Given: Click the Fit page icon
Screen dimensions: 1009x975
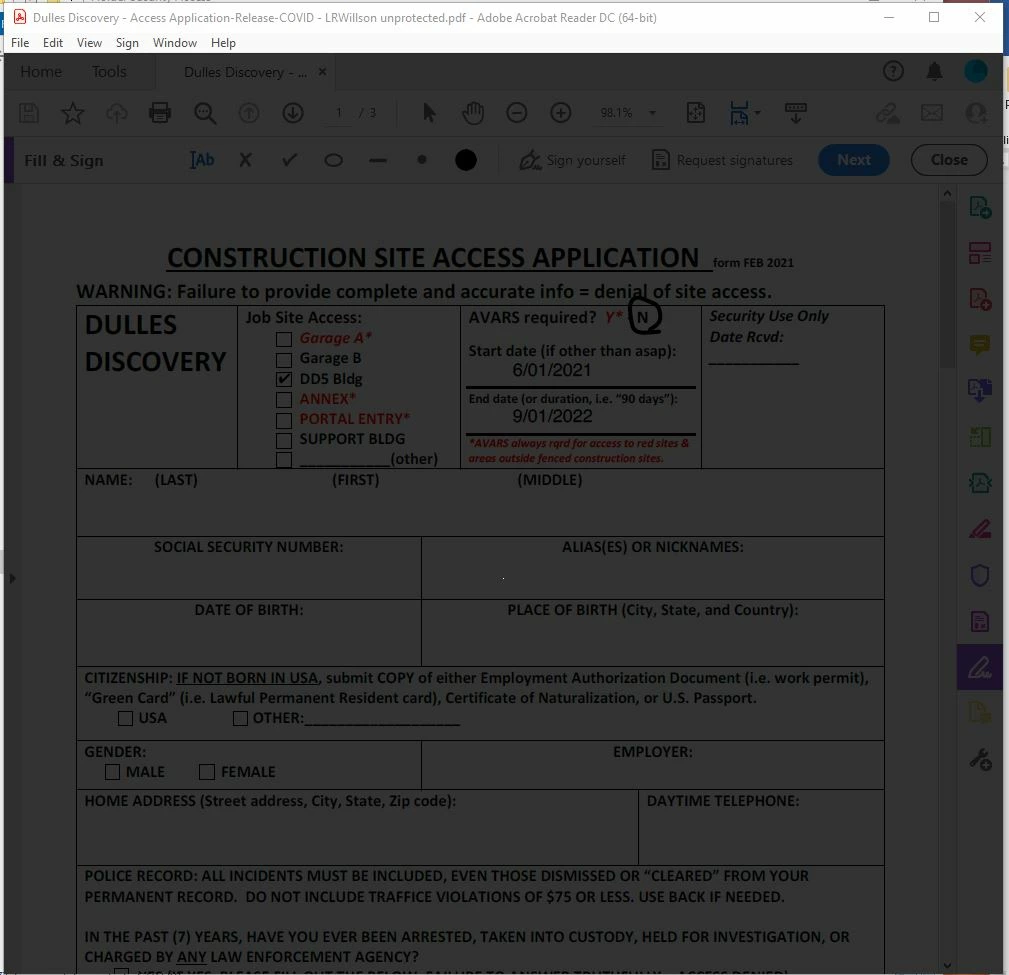Looking at the screenshot, I should click(696, 113).
